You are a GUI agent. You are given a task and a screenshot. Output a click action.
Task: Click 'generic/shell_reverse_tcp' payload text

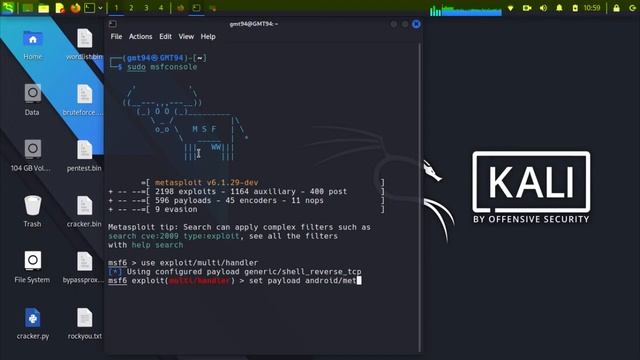(303, 271)
